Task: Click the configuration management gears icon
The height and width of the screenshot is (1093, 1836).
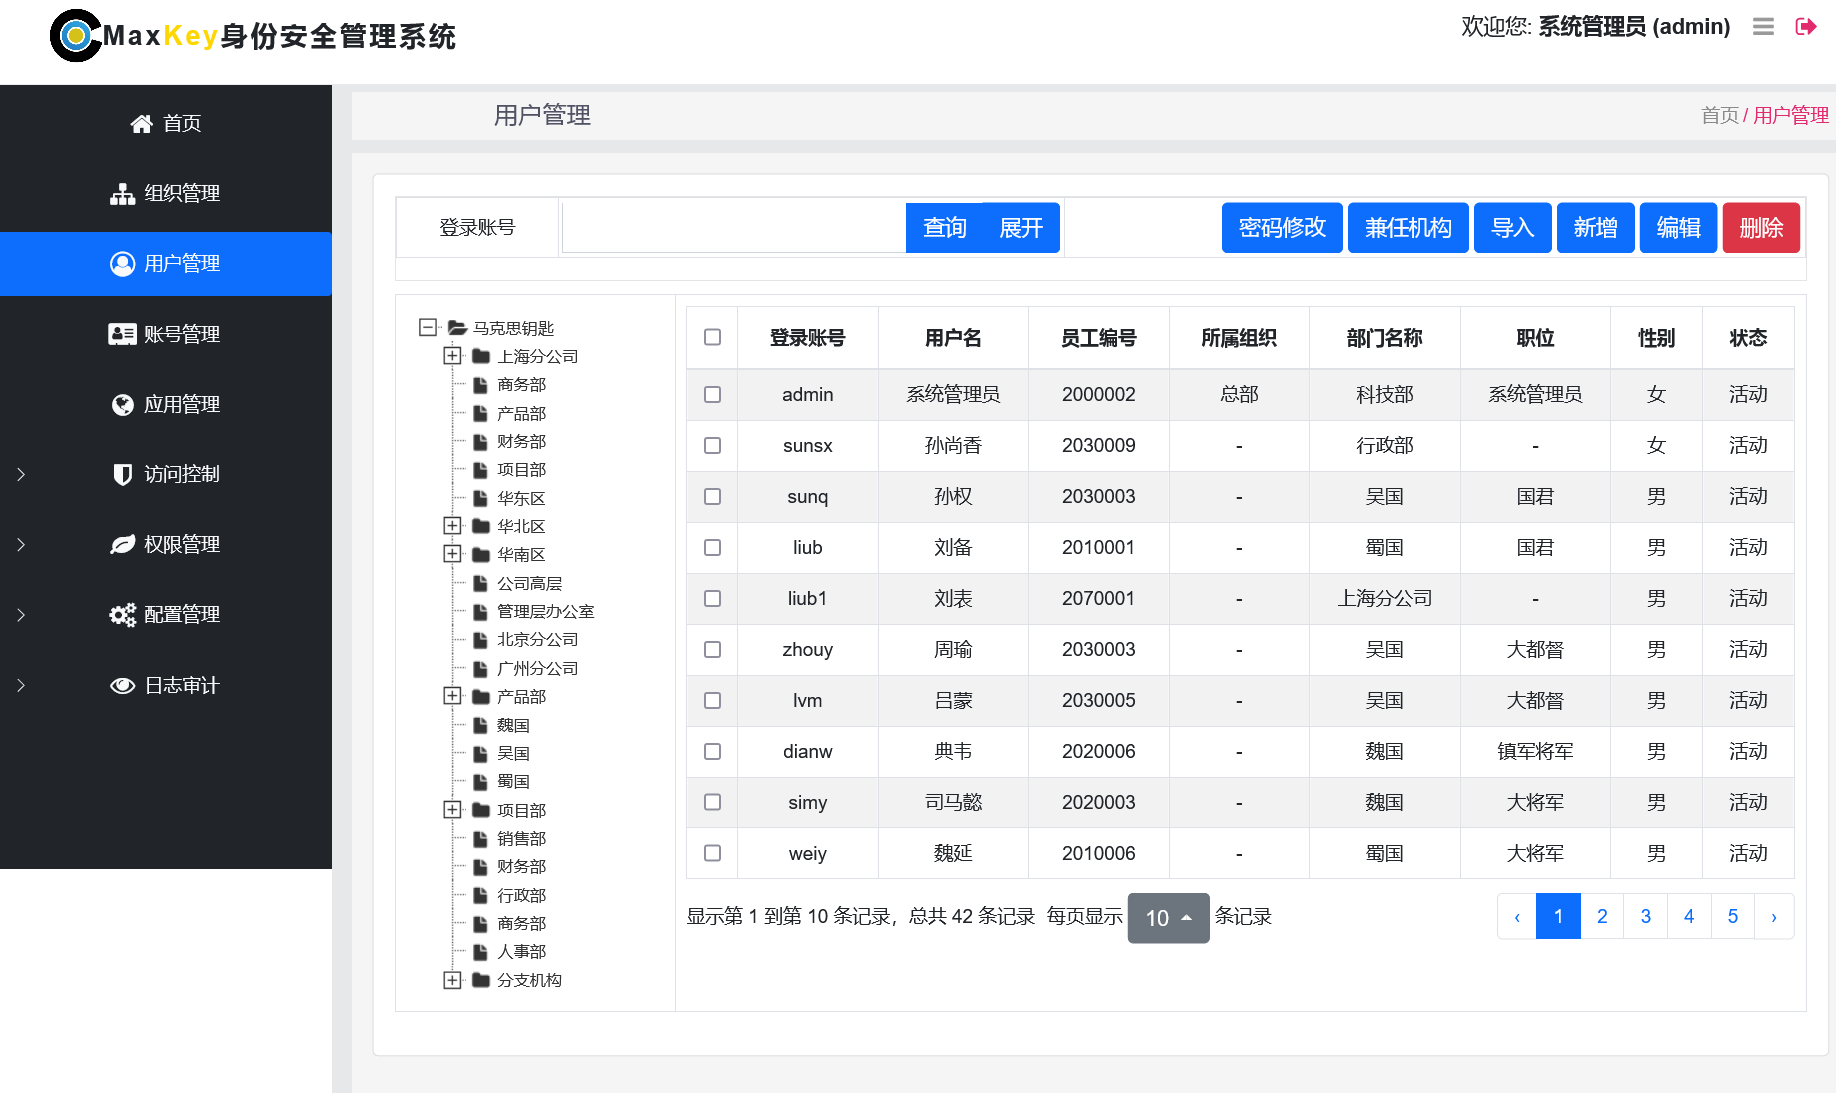Action: (122, 615)
